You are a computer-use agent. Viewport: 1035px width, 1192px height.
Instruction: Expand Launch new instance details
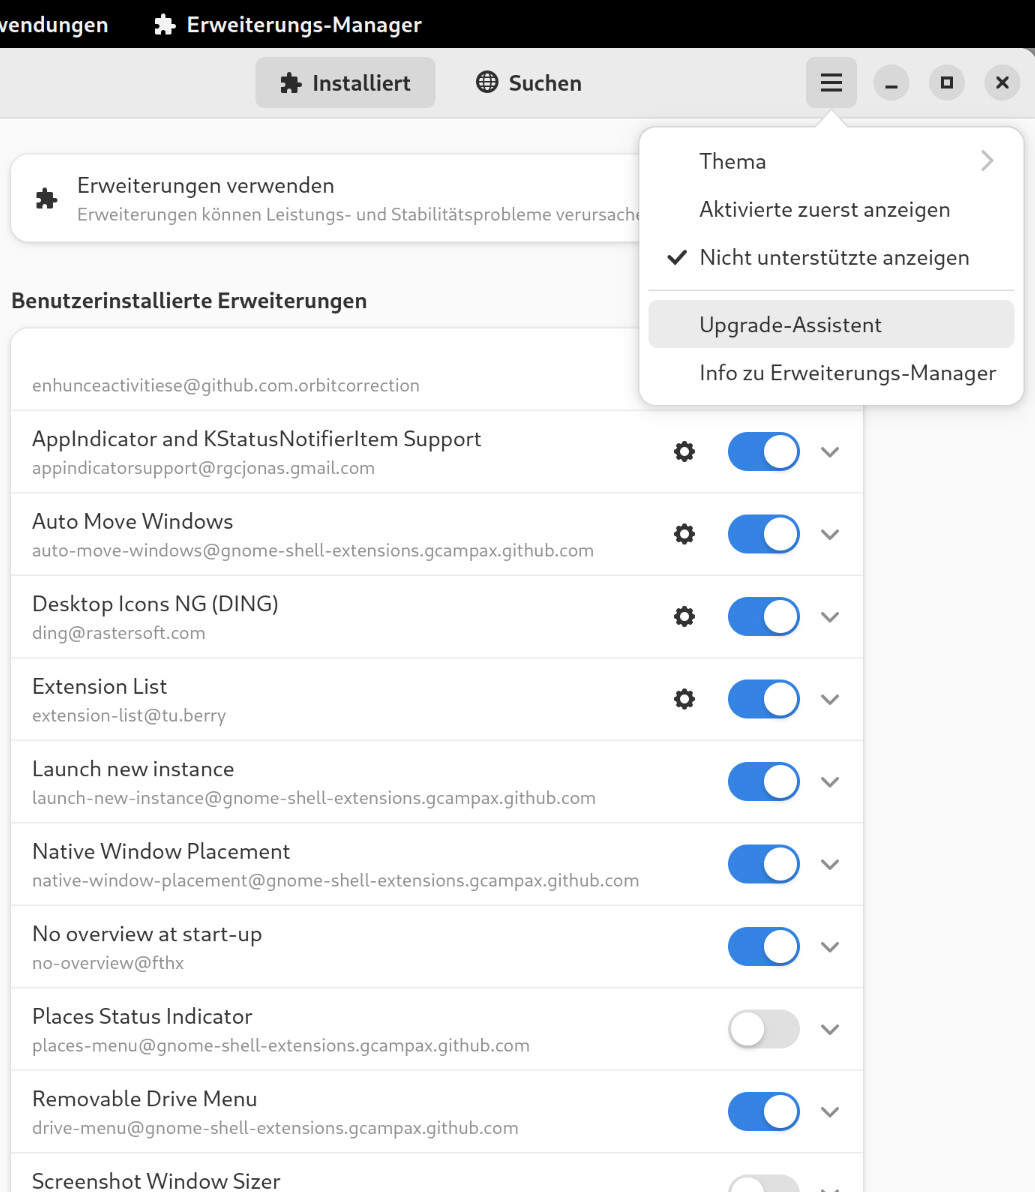830,781
